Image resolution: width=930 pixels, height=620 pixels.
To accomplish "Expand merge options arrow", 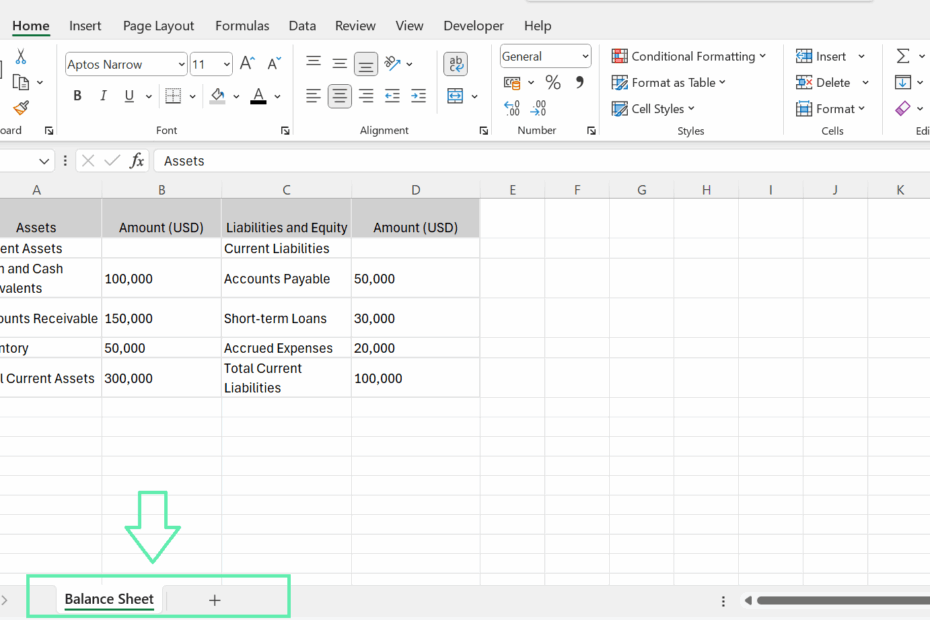I will [x=474, y=96].
